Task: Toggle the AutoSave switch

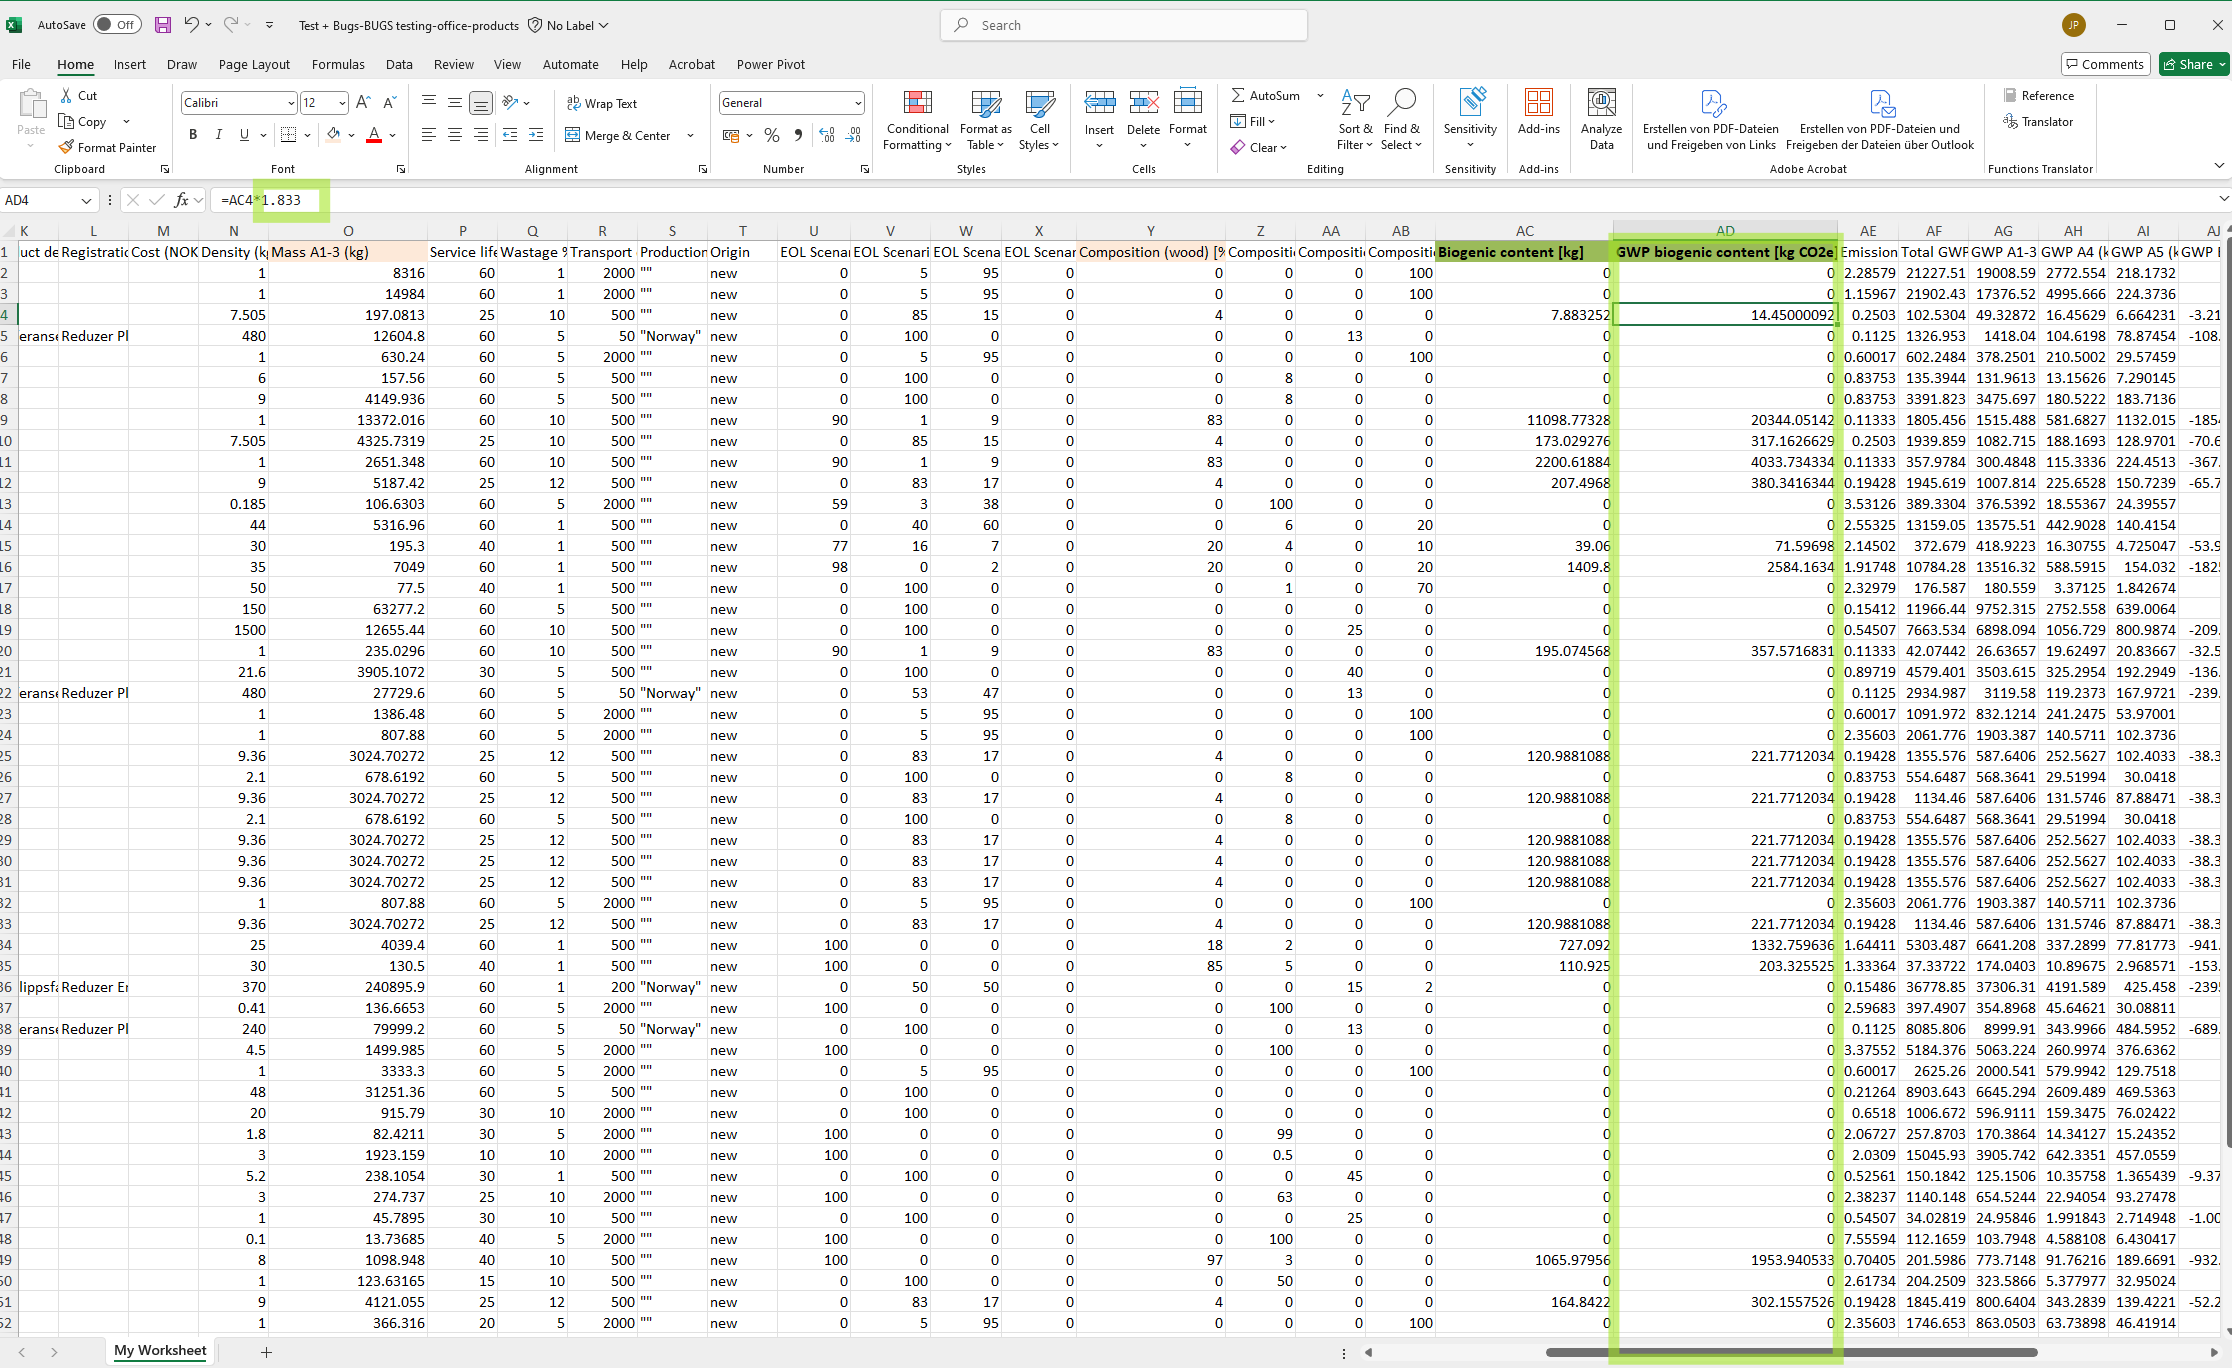Action: tap(117, 25)
